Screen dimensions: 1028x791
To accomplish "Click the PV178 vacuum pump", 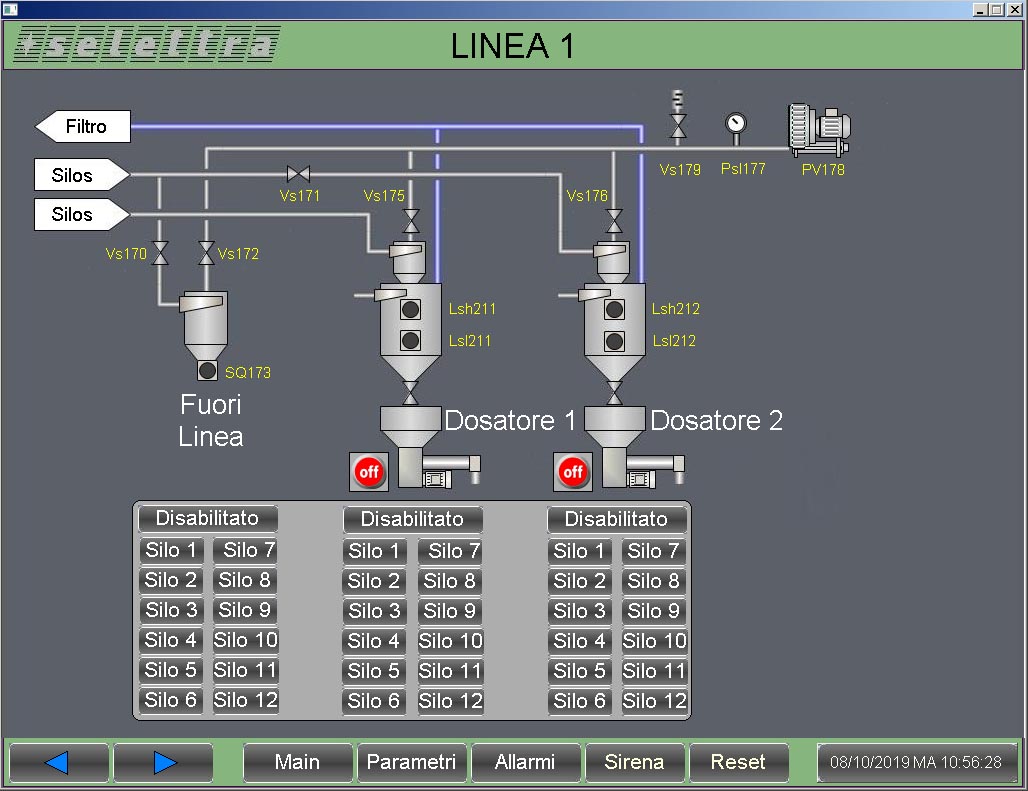I will [x=820, y=130].
